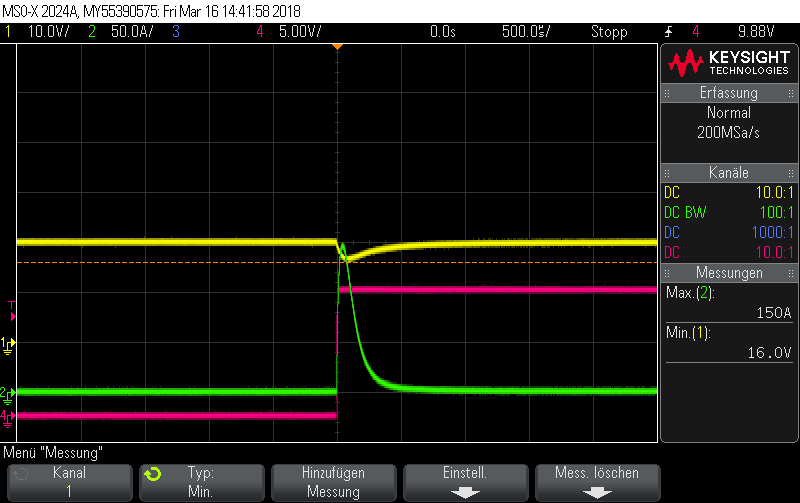Click the Max.(2) measurement label
The width and height of the screenshot is (800, 503).
pos(690,293)
